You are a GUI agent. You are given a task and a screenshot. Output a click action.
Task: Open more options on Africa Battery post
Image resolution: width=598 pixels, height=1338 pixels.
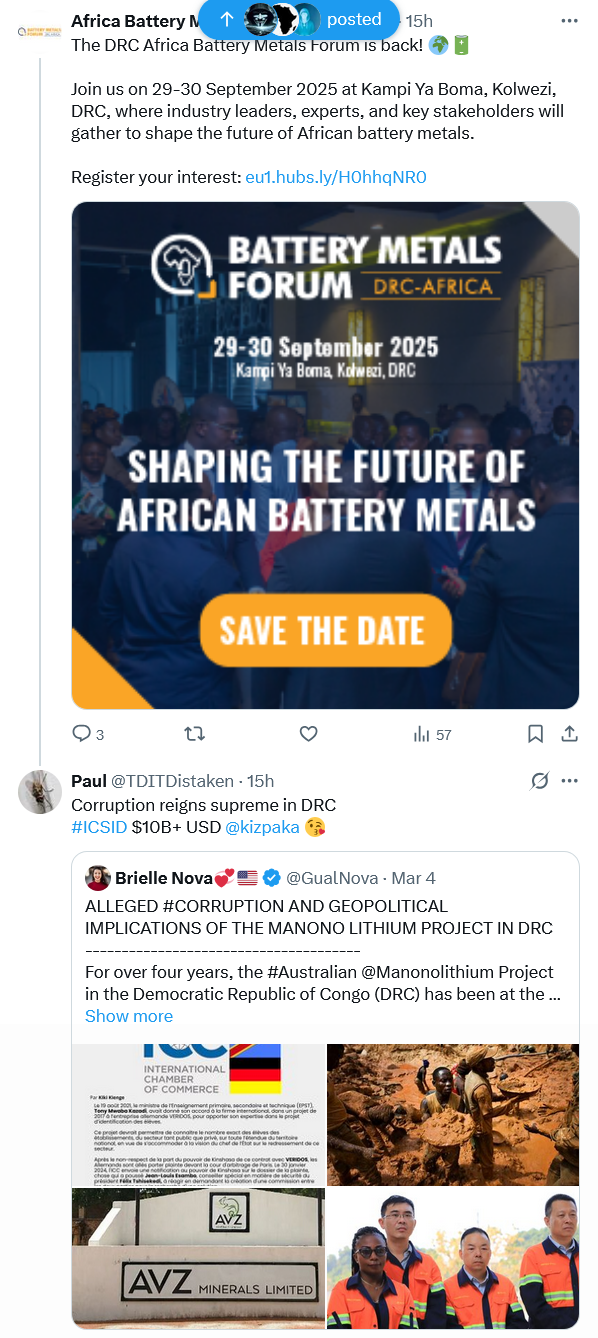coord(569,21)
